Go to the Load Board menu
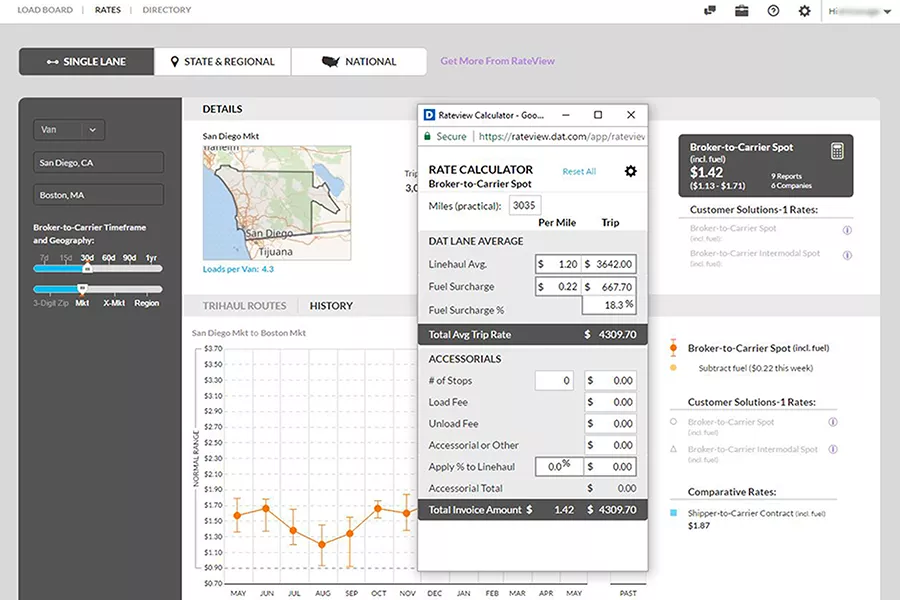 pyautogui.click(x=45, y=10)
